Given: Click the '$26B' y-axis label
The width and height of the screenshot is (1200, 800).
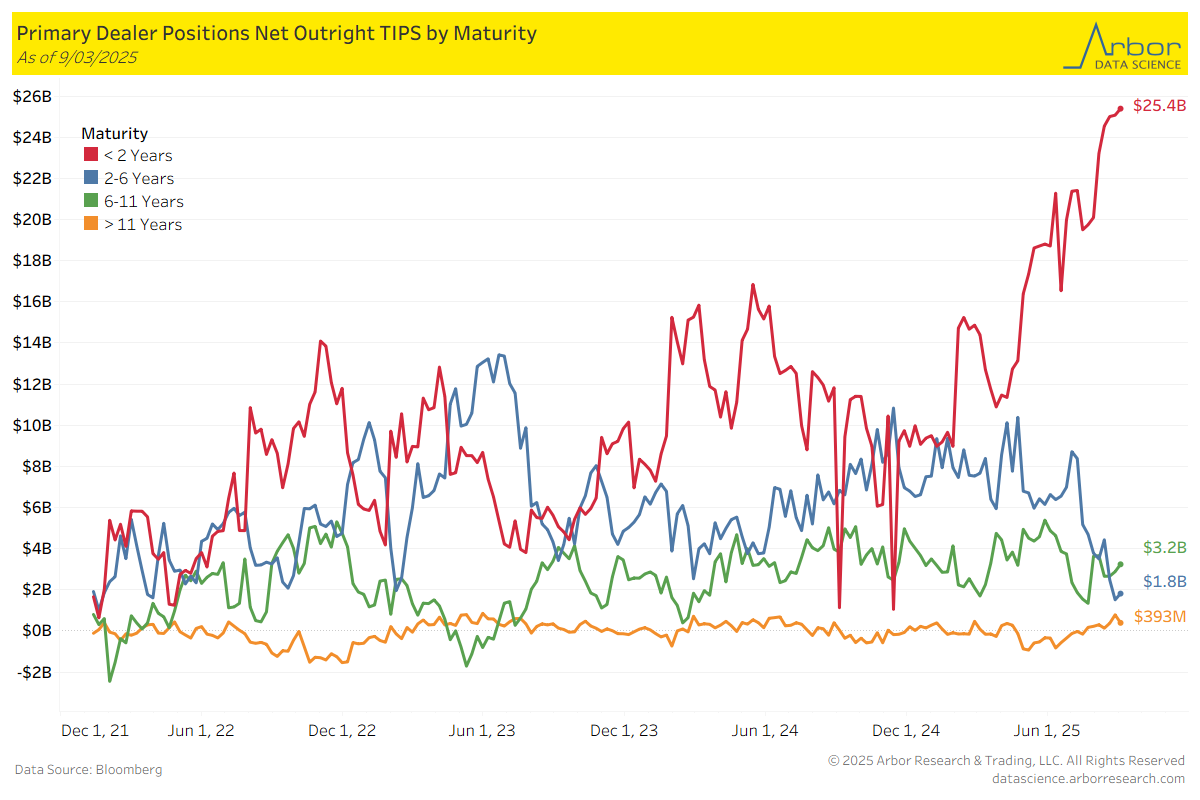Looking at the screenshot, I should 32,96.
